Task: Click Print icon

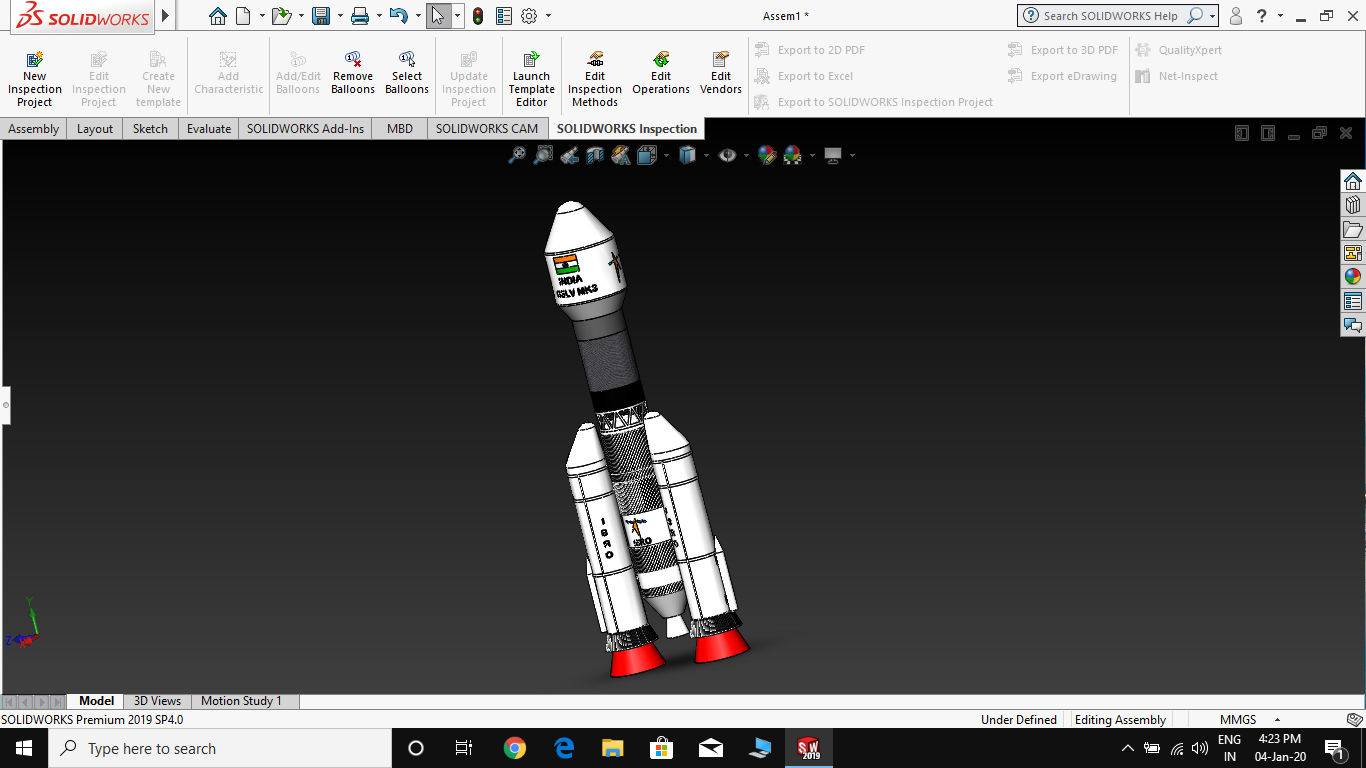Action: pos(360,16)
